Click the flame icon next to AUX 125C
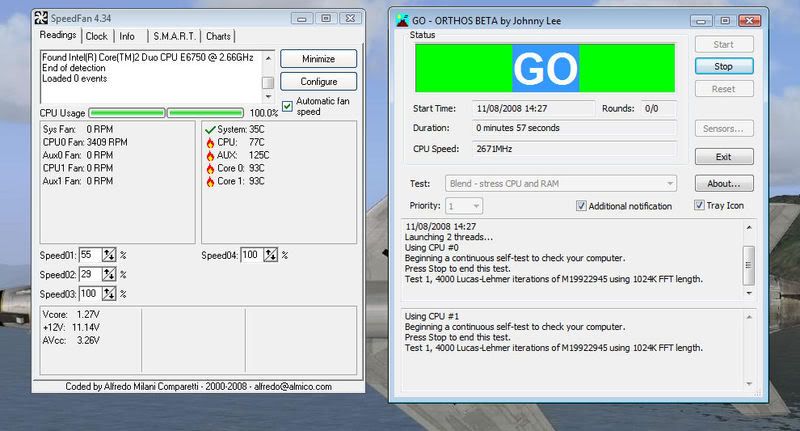Image resolution: width=800 pixels, height=431 pixels. 210,155
